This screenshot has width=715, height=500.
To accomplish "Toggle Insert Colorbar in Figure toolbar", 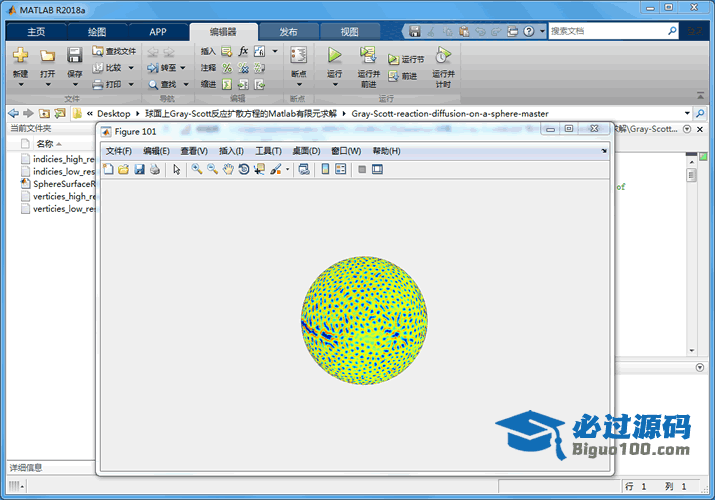I will [325, 170].
